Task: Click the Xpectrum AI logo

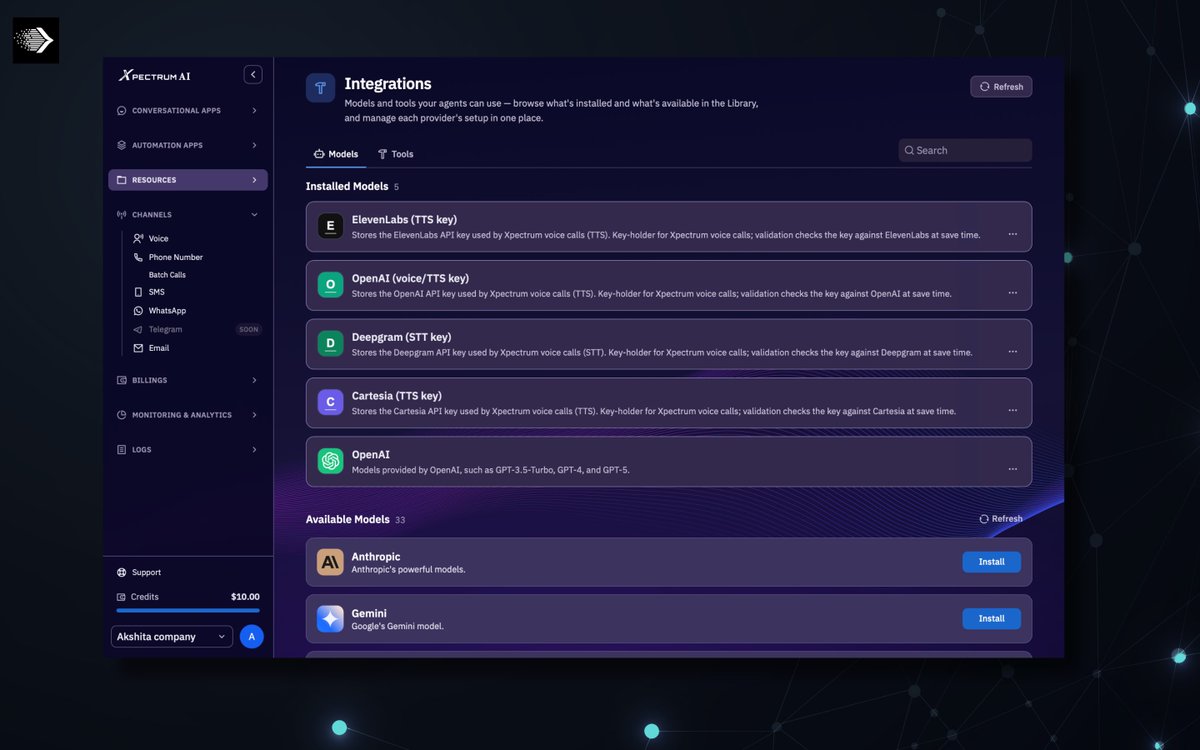Action: click(155, 75)
